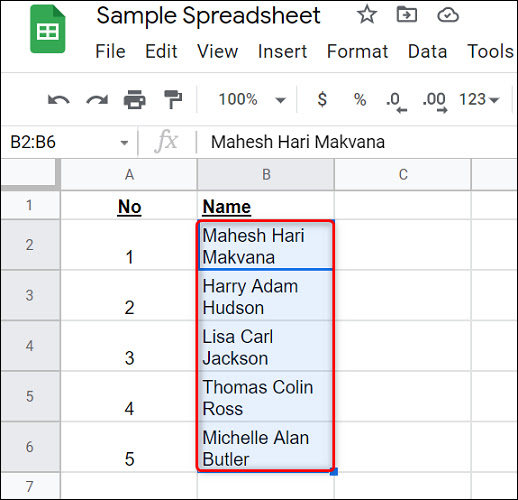Screen dimensions: 518x500
Task: Open the B2:B6 name box dropdown arrow
Action: 124,143
